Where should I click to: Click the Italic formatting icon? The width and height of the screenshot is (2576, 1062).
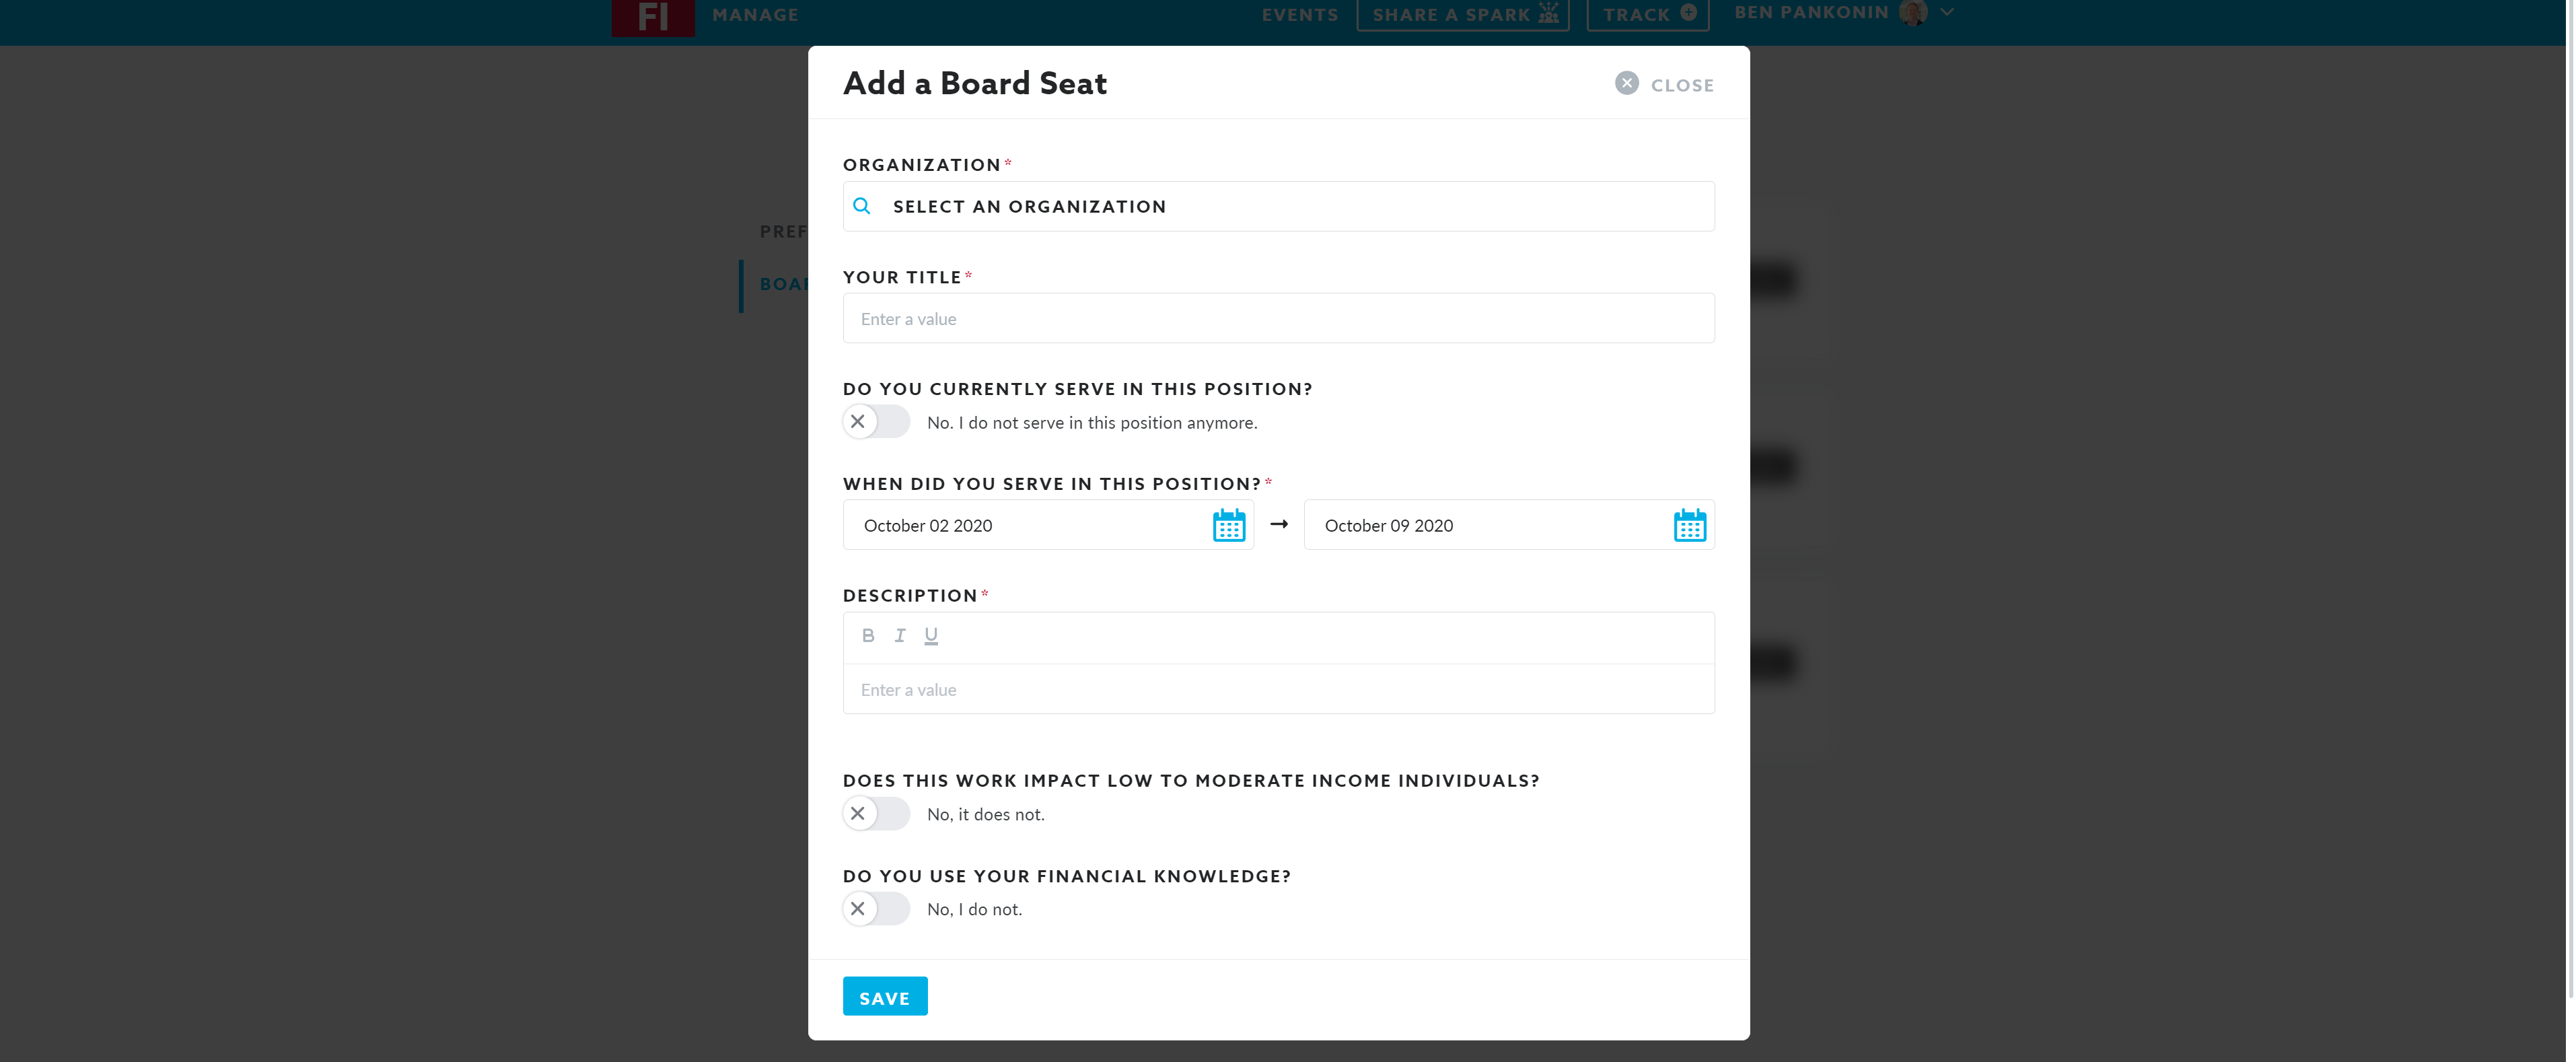pyautogui.click(x=900, y=636)
